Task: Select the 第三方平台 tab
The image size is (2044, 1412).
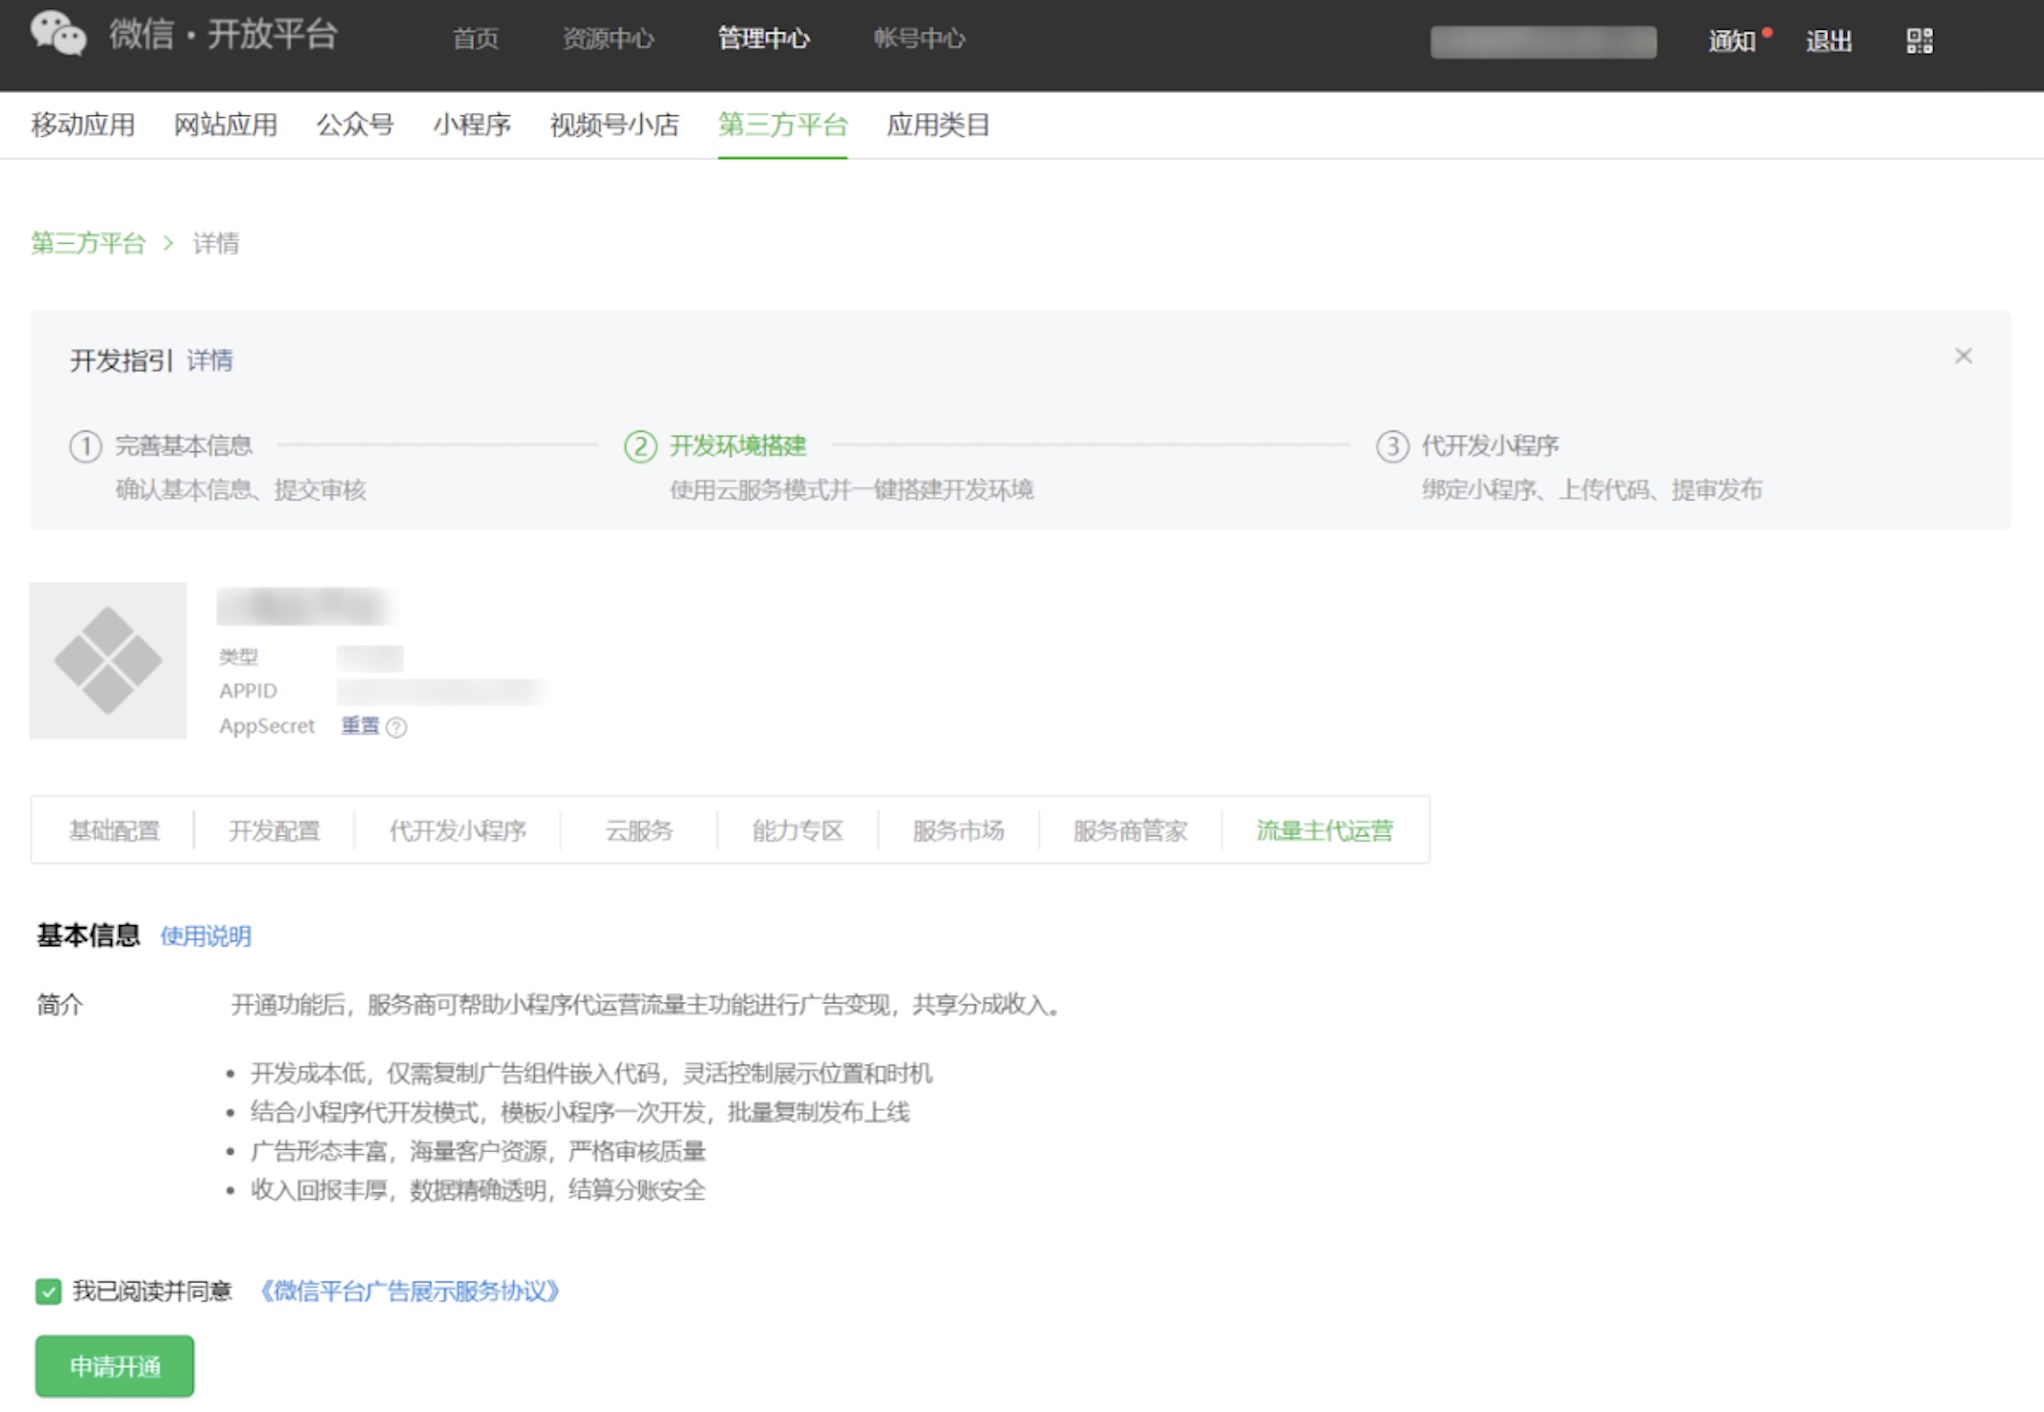Action: 783,125
